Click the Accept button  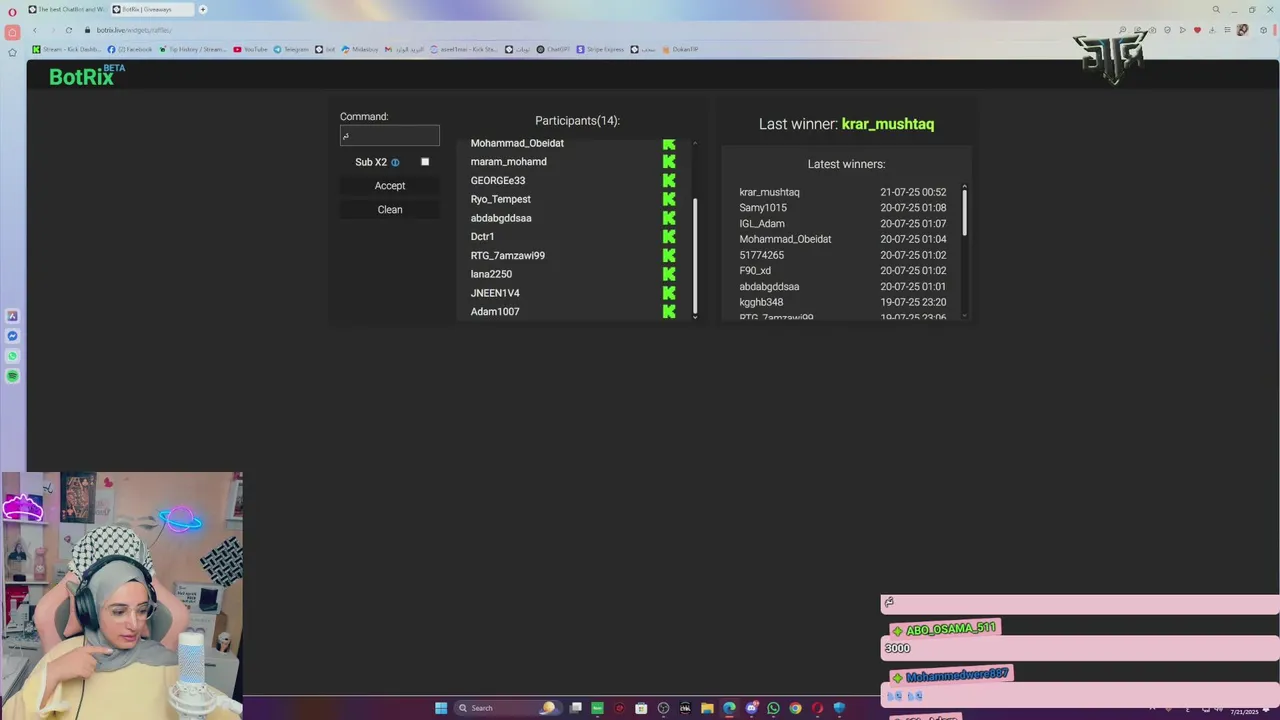click(x=390, y=186)
